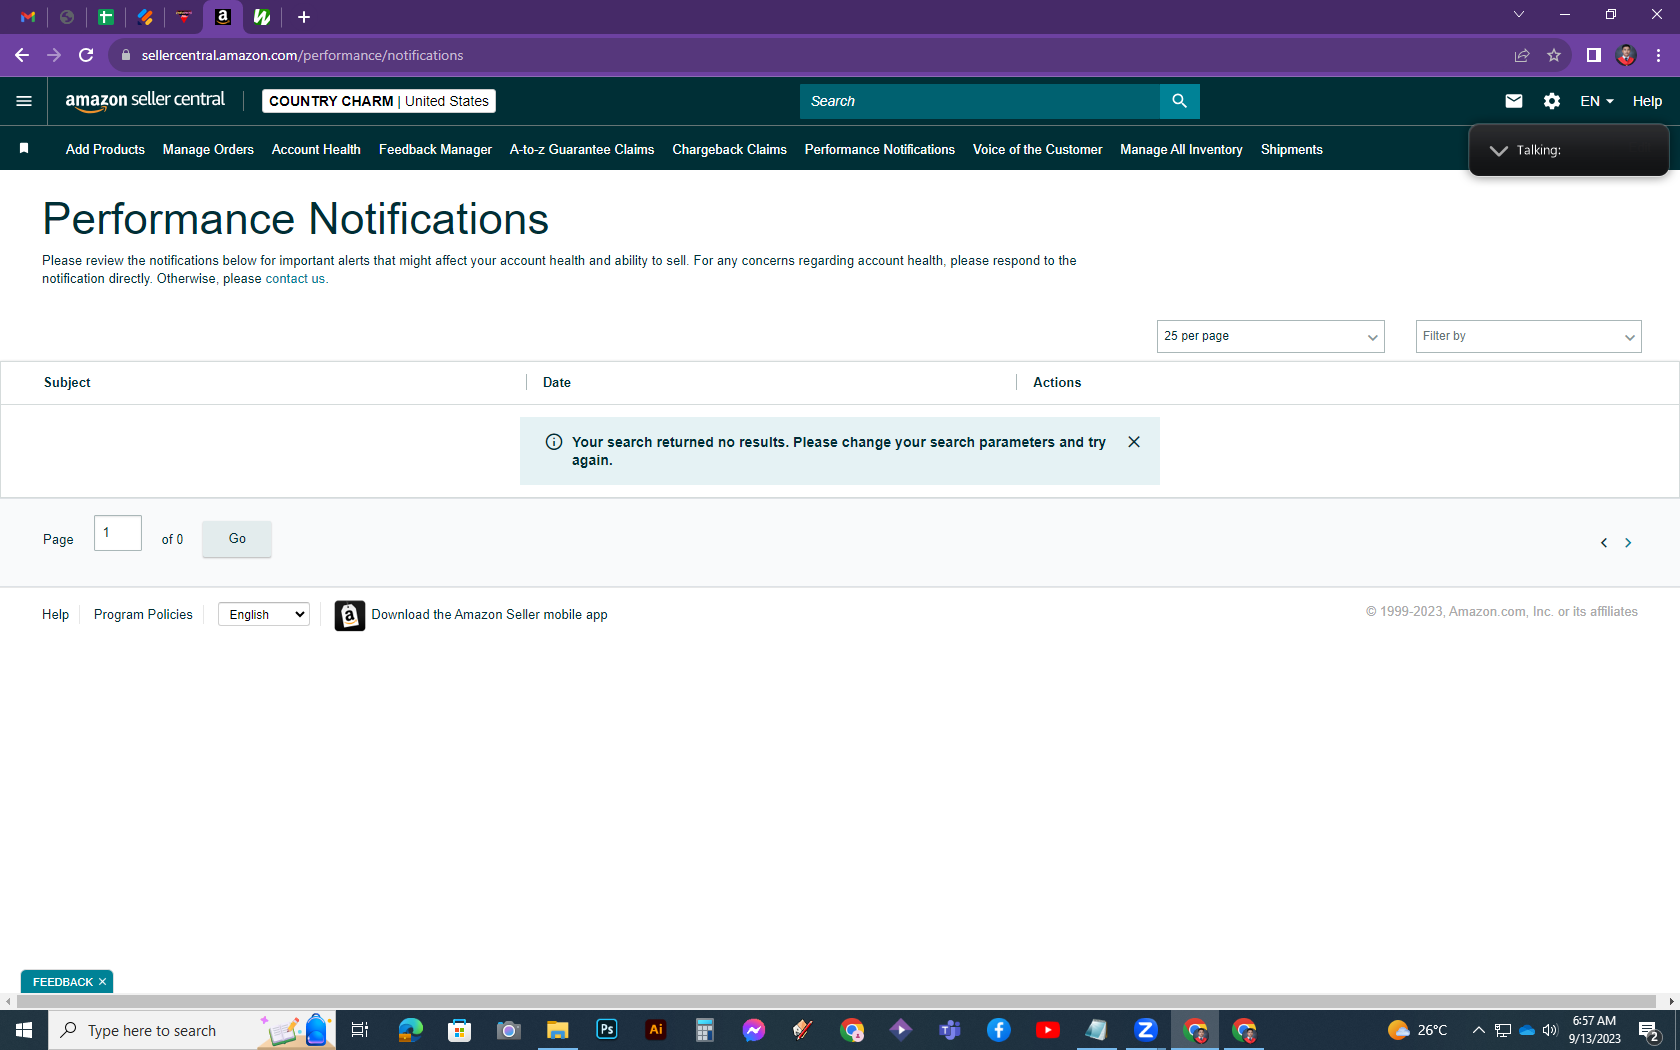
Task: Open Voice of the Customer
Action: 1037,149
